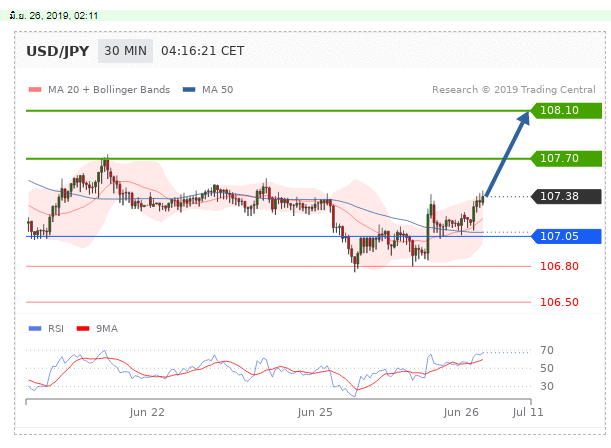Click the RSI 30 axis label
Image resolution: width=611 pixels, height=448 pixels.
click(x=547, y=386)
